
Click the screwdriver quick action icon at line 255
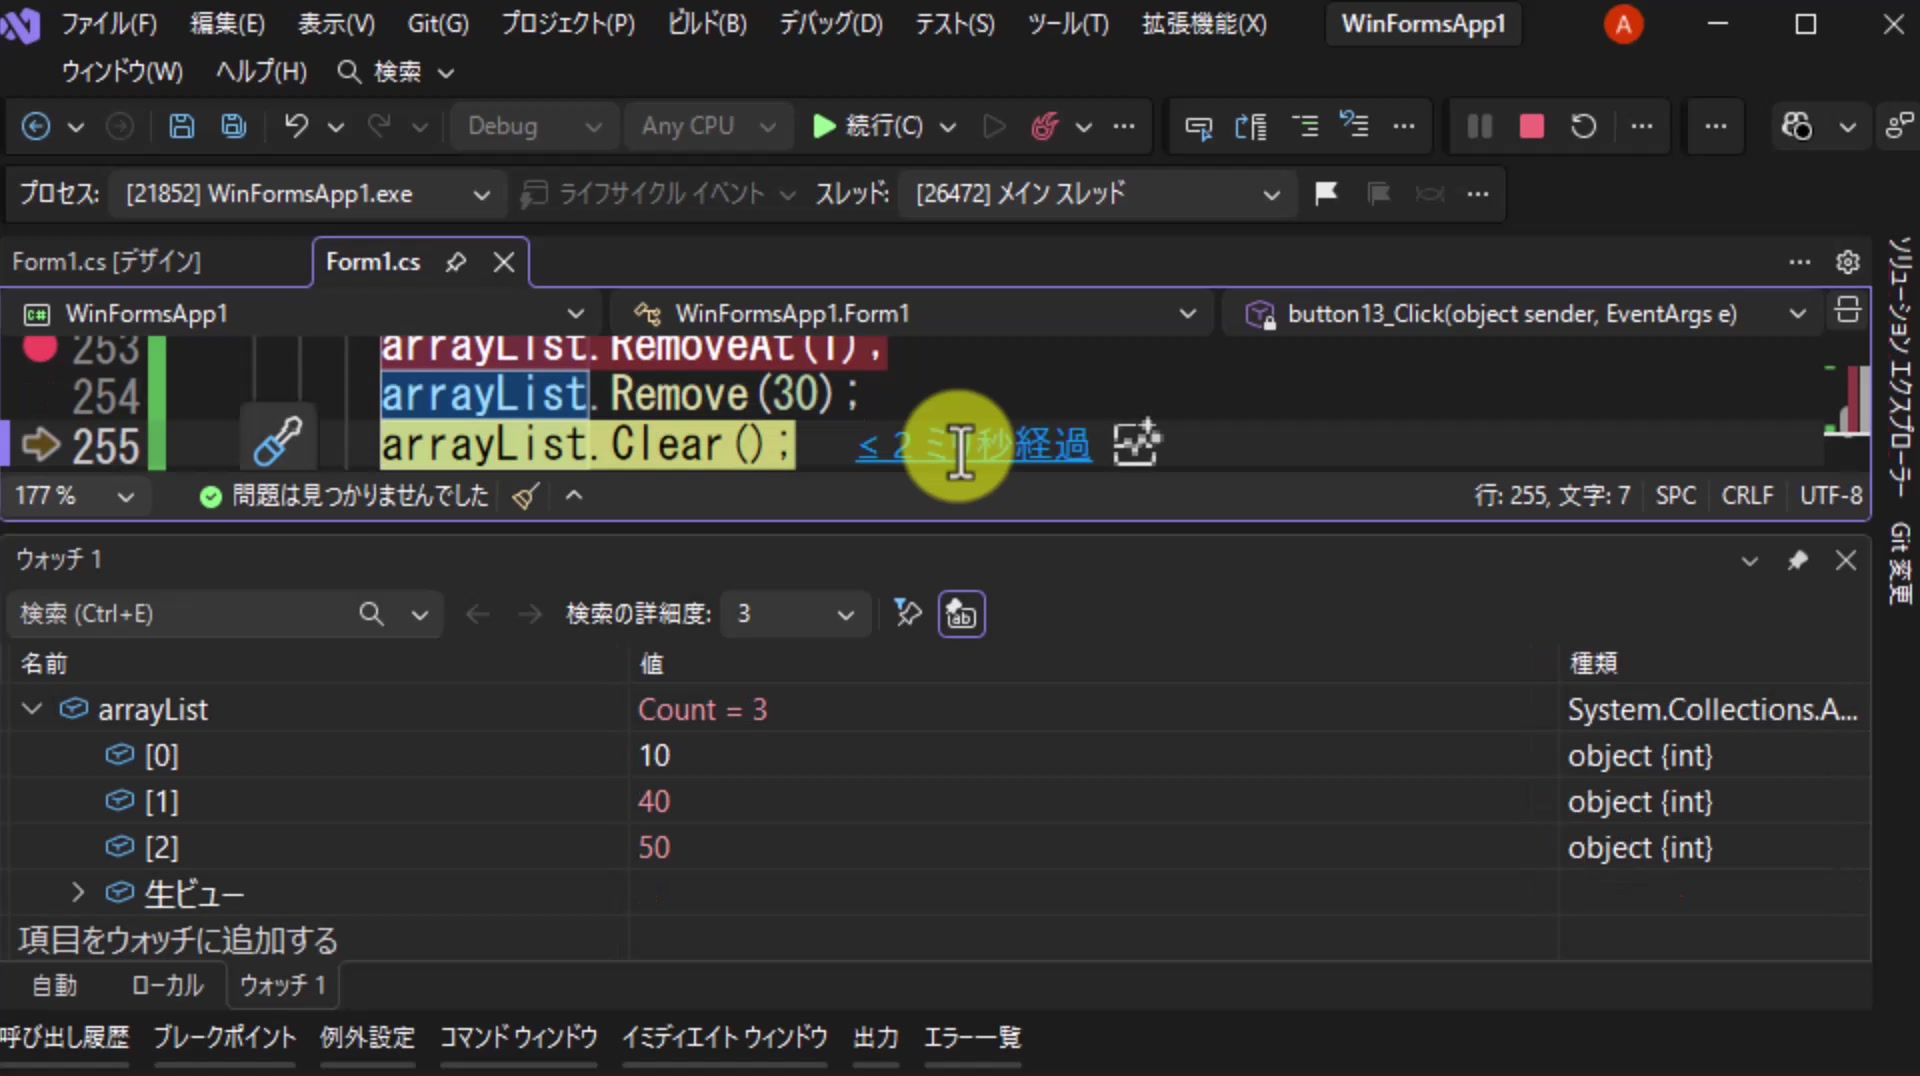click(x=277, y=440)
